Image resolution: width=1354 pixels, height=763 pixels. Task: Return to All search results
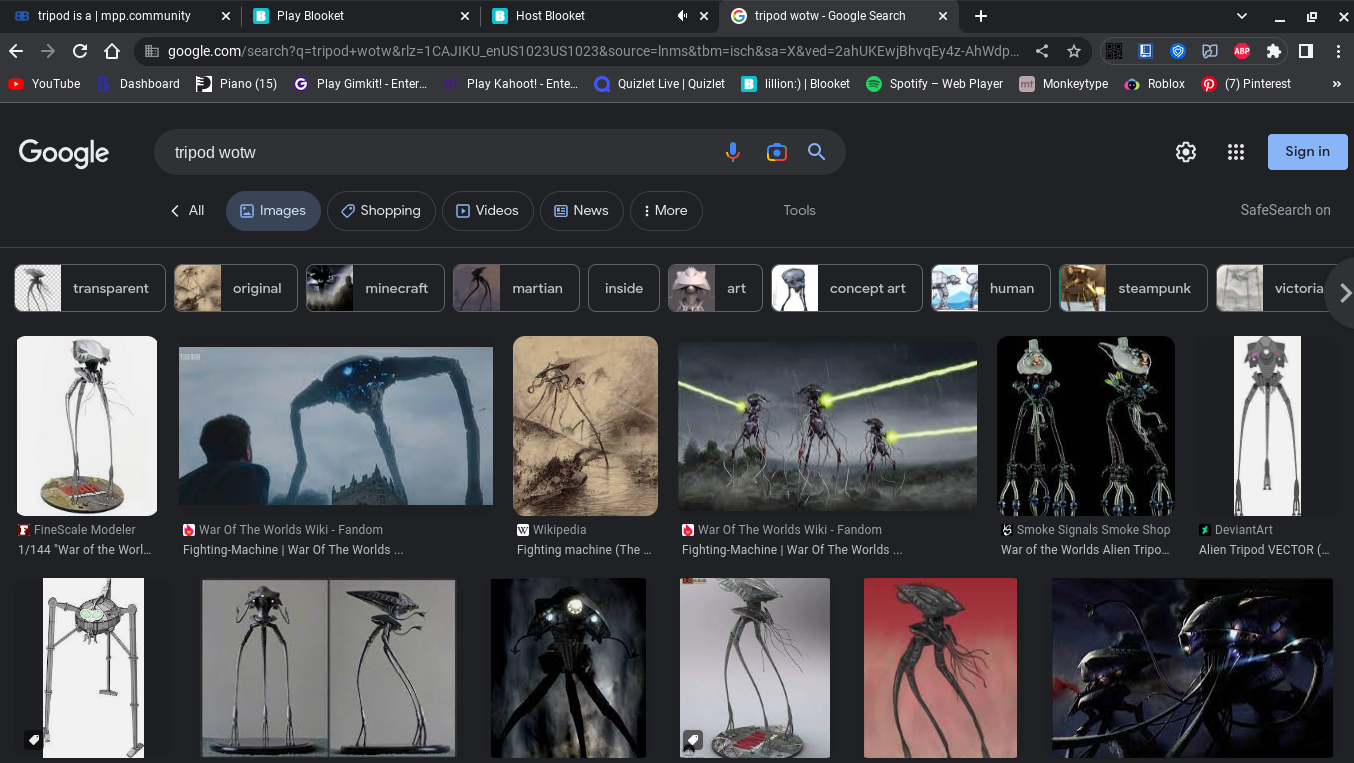coord(187,211)
